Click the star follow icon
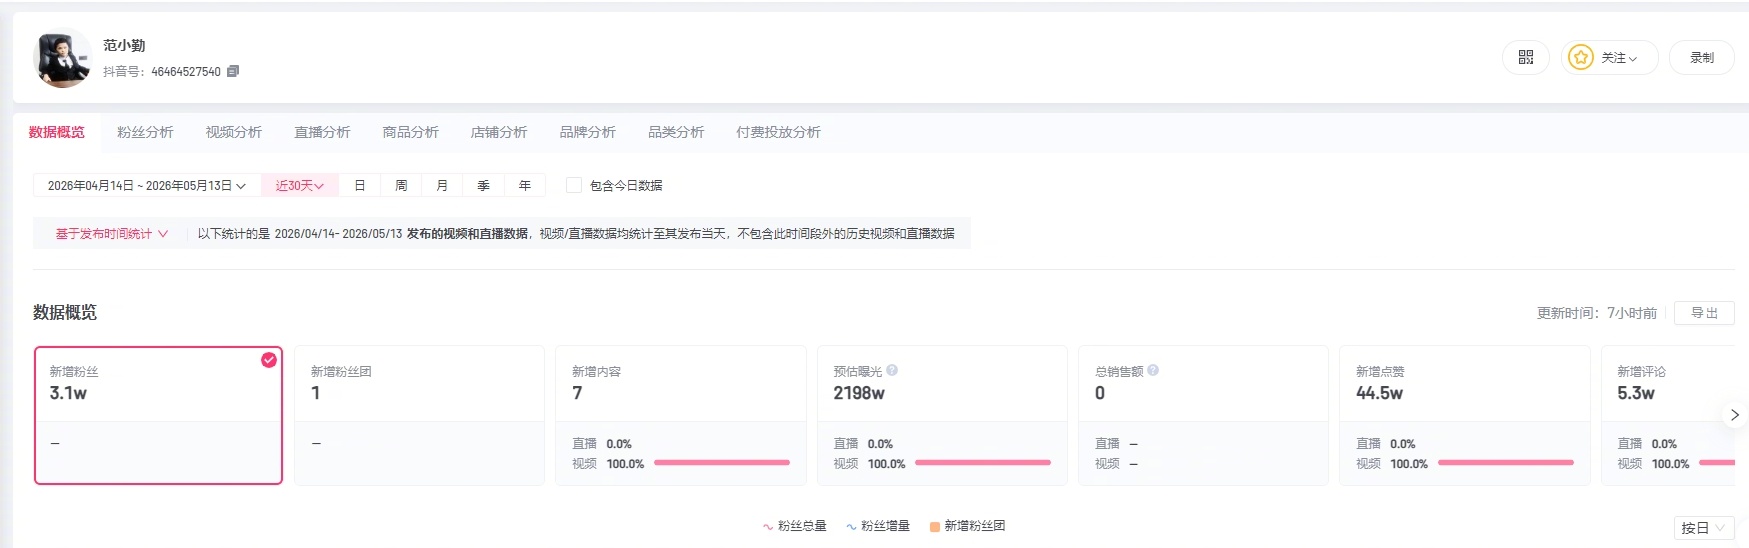Screen dimensions: 1749x548 pyautogui.click(x=1580, y=58)
